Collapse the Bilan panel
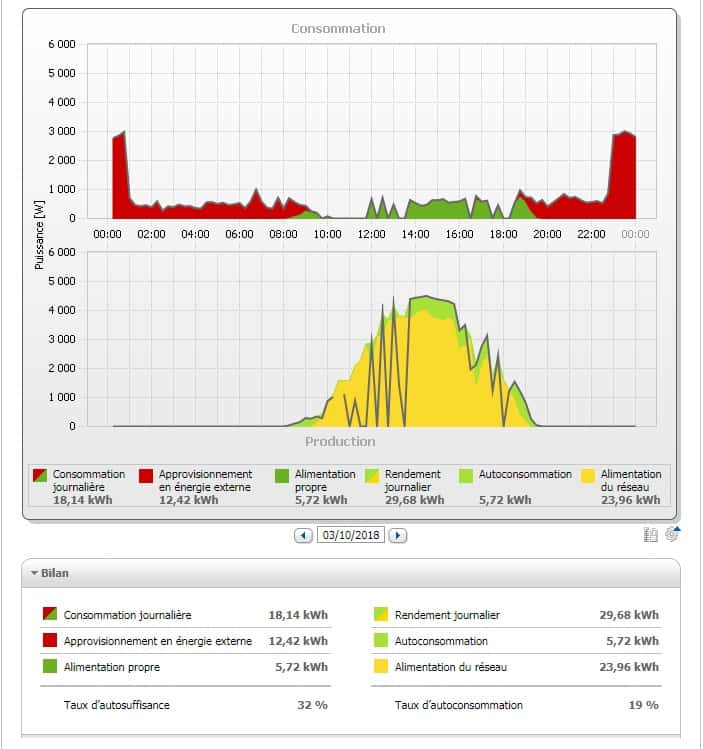 (35, 573)
